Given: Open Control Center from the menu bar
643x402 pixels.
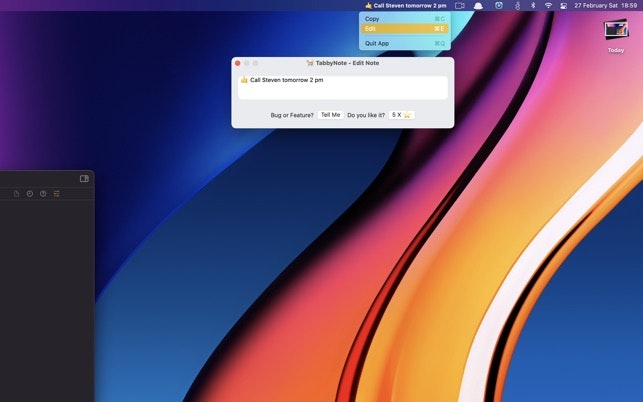Looking at the screenshot, I should pos(563,6).
